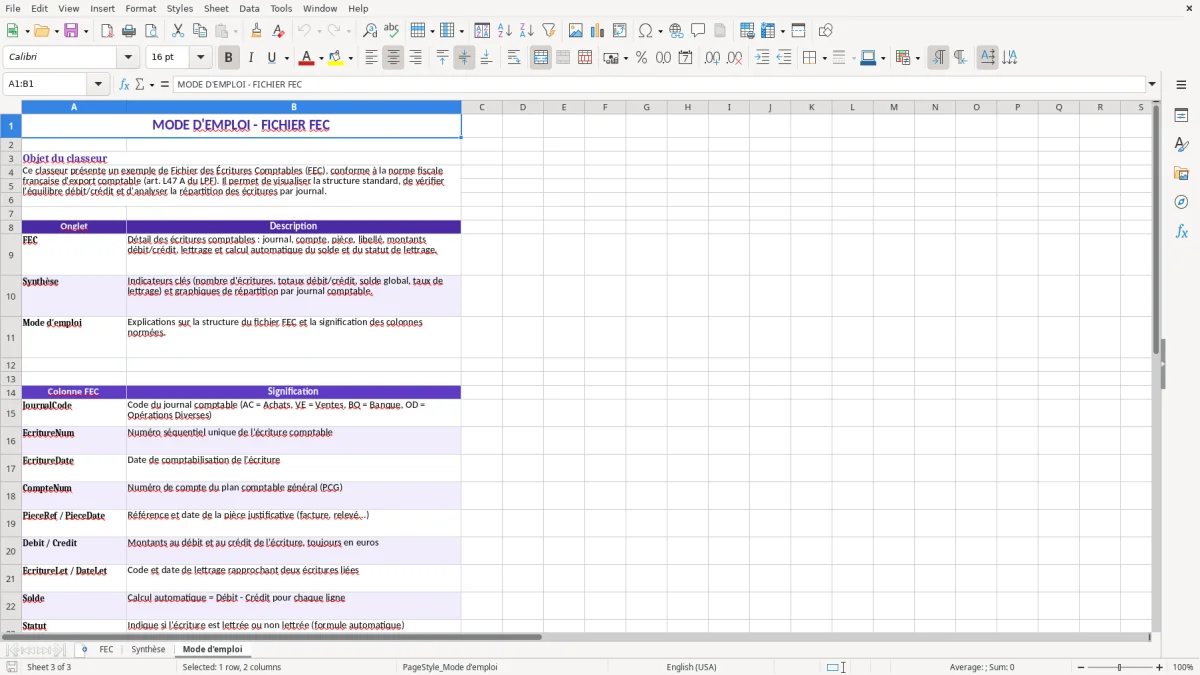This screenshot has width=1200, height=675.
Task: Expand the Borders dropdown arrow
Action: pyautogui.click(x=823, y=58)
